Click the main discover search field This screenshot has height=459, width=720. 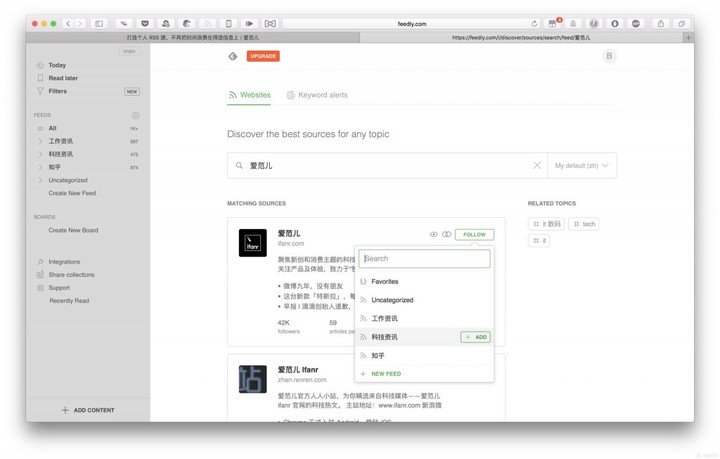[x=387, y=165]
